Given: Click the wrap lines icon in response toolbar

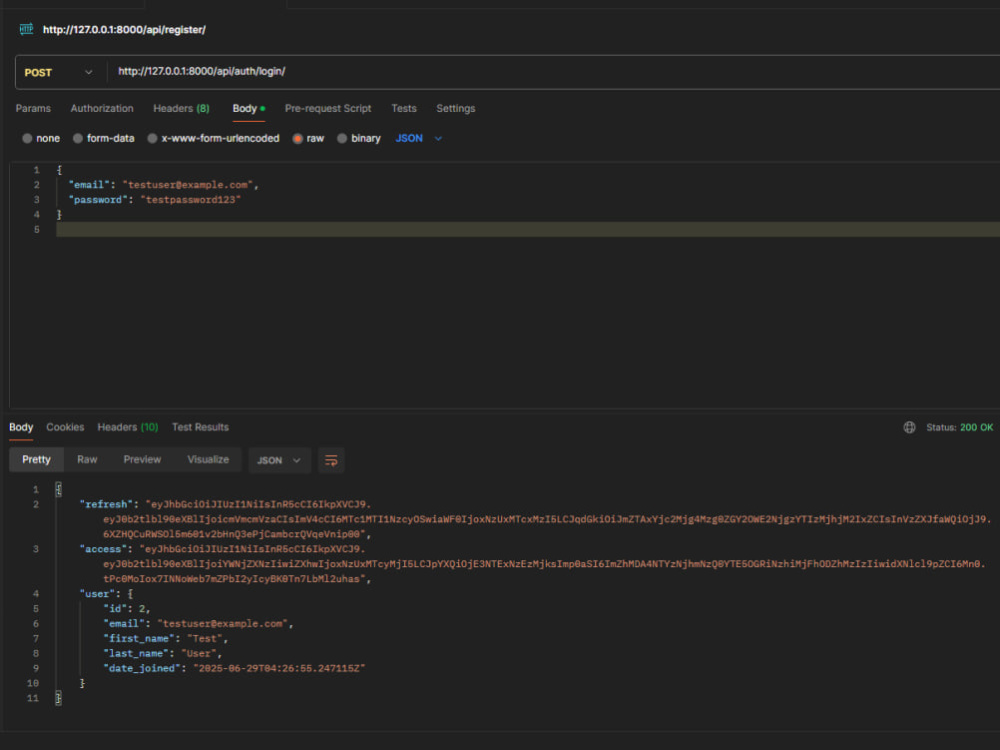Looking at the screenshot, I should (331, 460).
